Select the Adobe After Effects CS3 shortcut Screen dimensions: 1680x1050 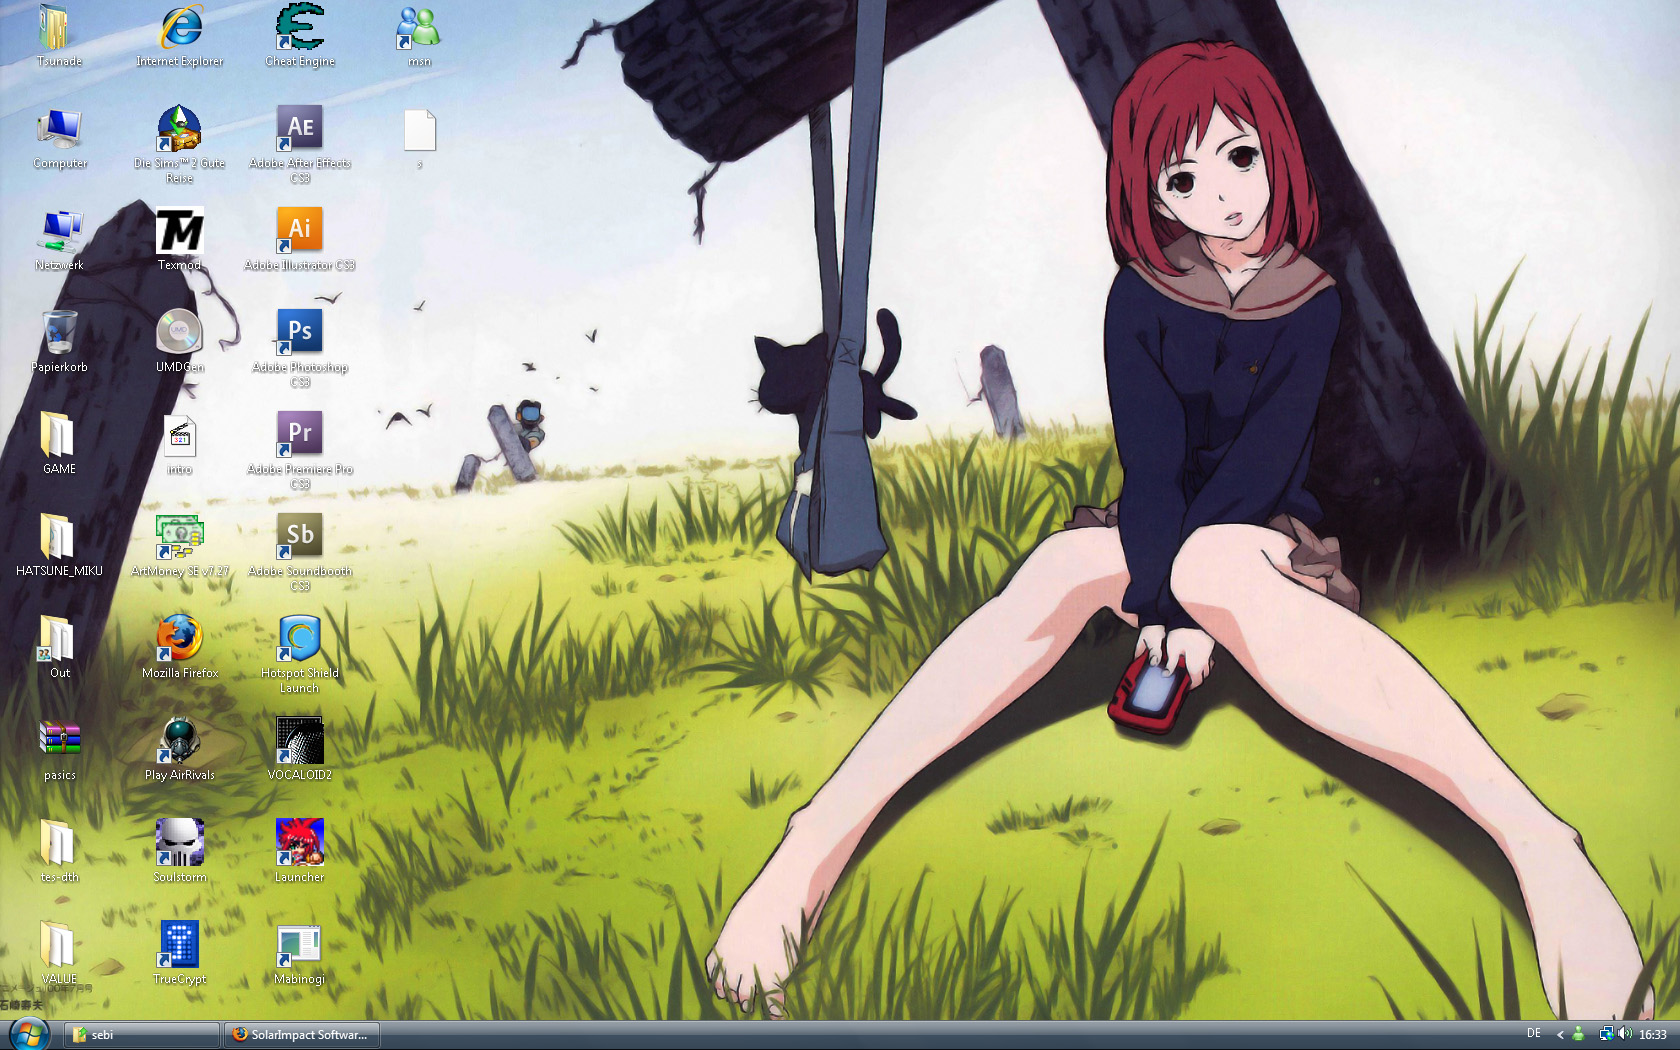(300, 130)
